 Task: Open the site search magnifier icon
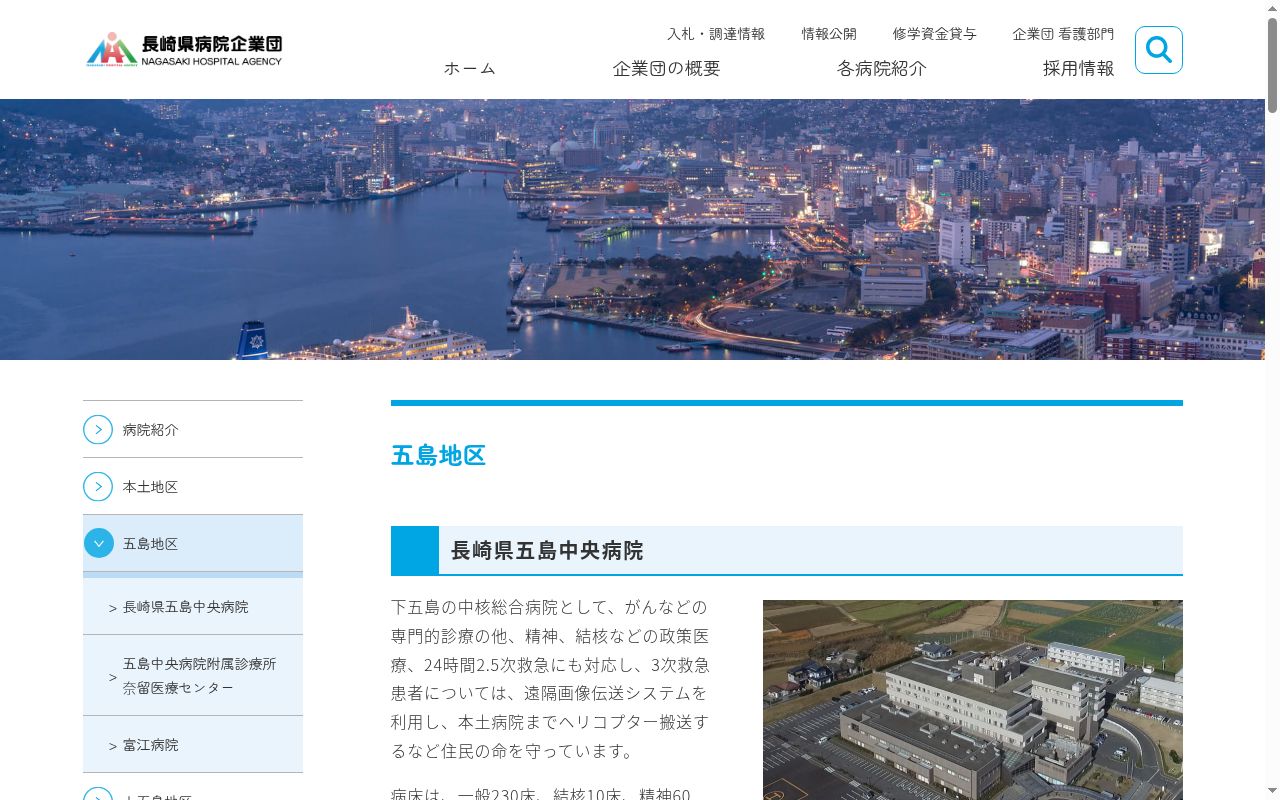coord(1159,50)
